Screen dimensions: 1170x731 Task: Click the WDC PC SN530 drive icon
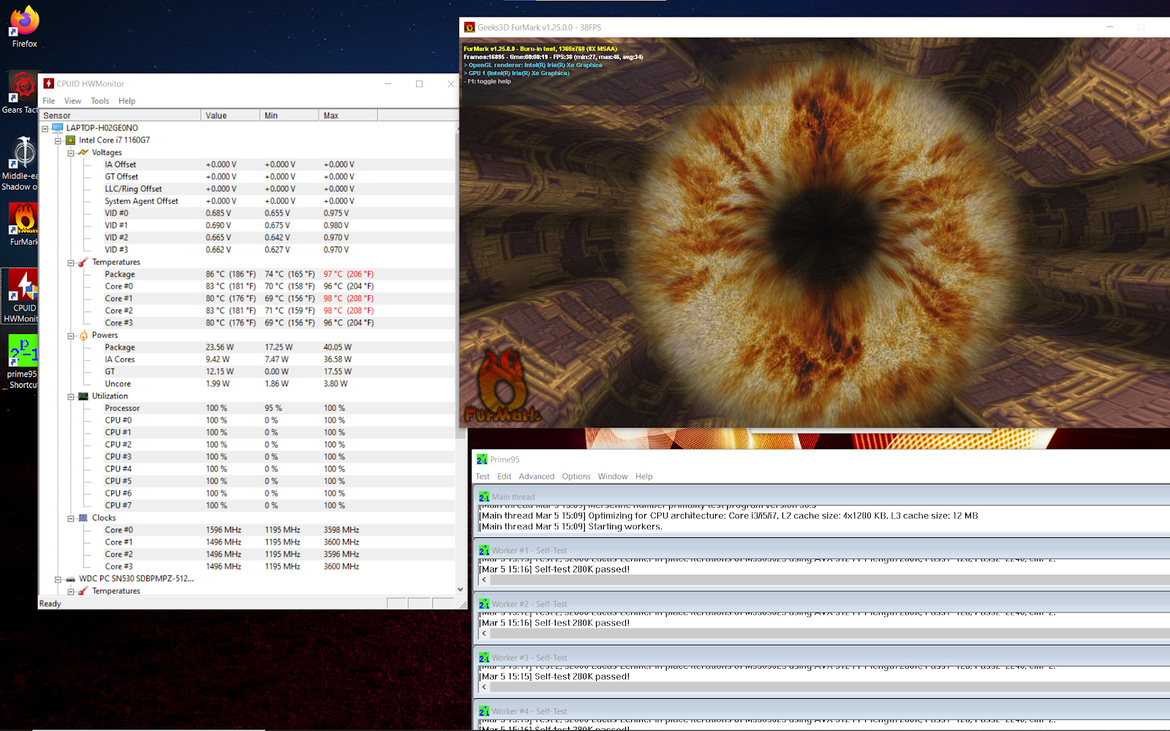pos(70,579)
